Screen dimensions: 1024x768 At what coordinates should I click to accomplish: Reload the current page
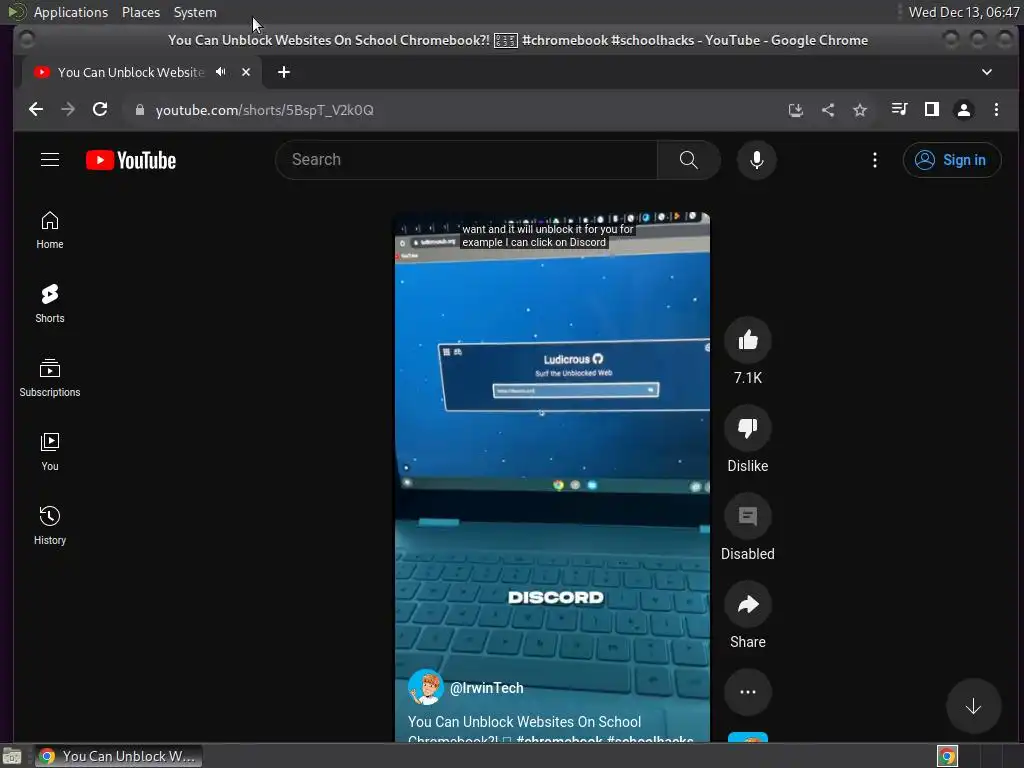[100, 110]
